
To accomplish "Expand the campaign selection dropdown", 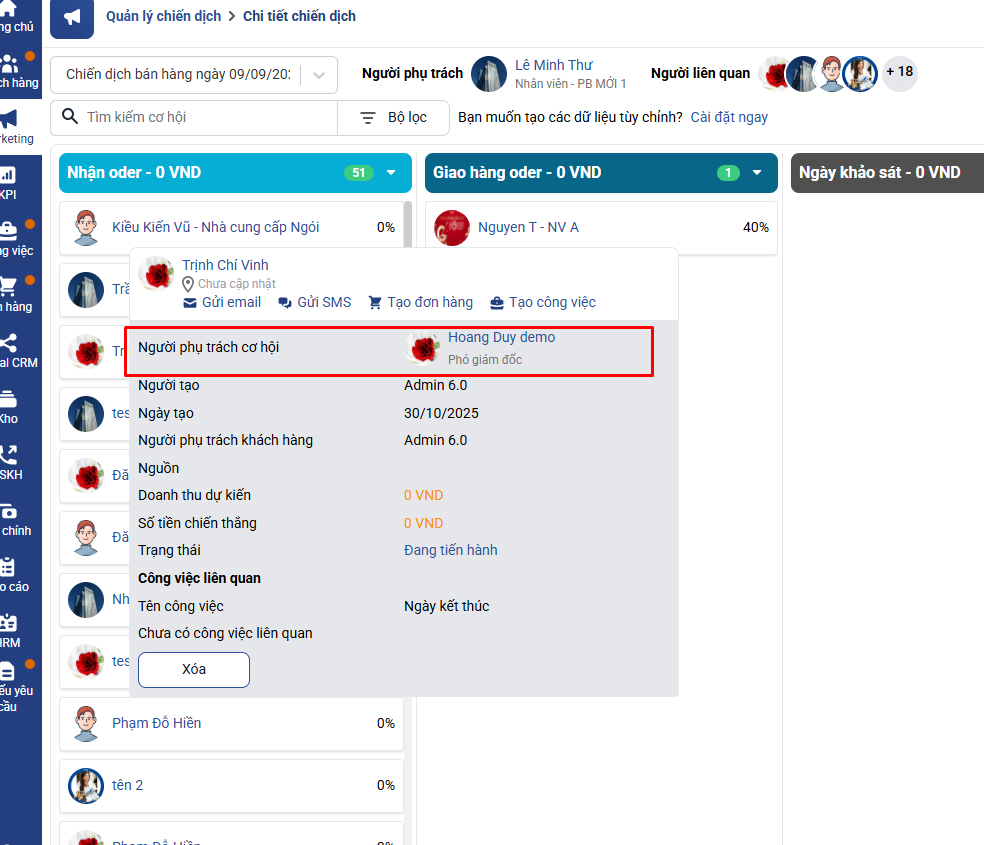I will (x=318, y=75).
